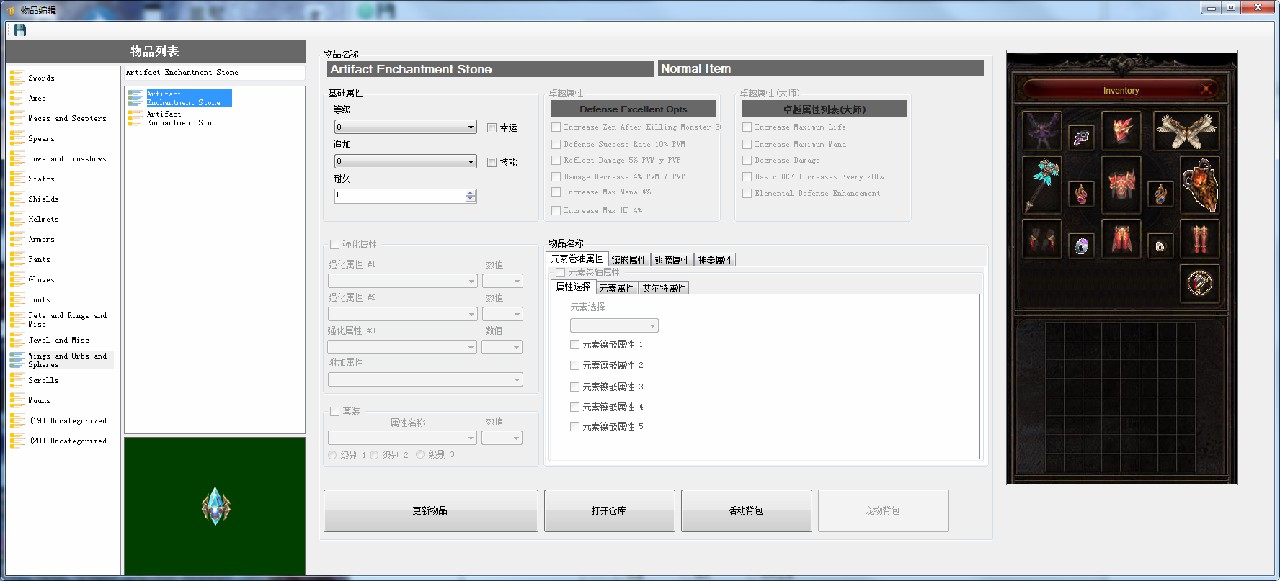Open the Armors category
Viewport: 1280px width, 581px height.
coord(42,239)
